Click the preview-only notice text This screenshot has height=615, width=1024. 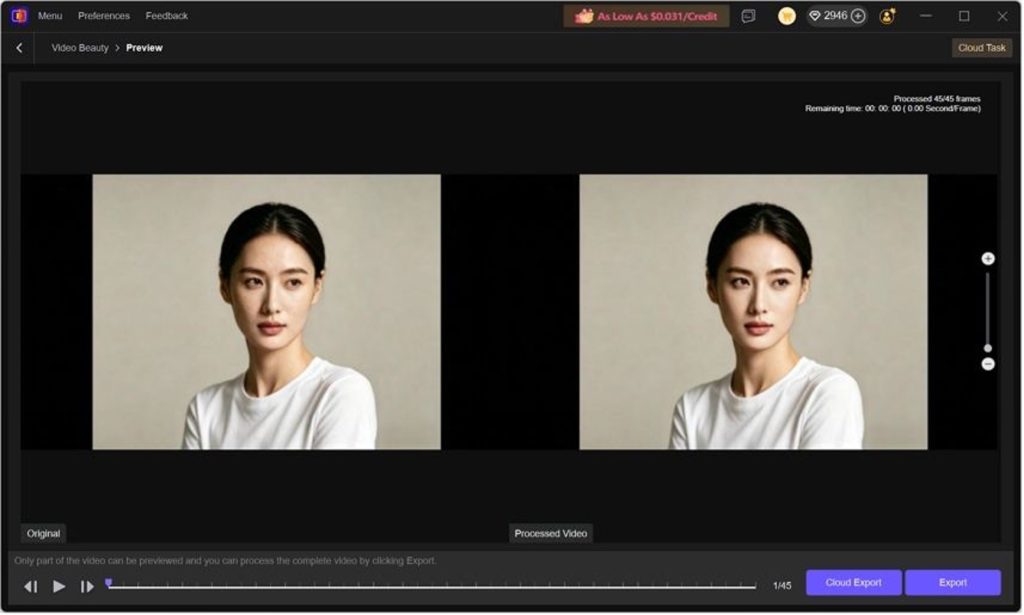click(225, 561)
